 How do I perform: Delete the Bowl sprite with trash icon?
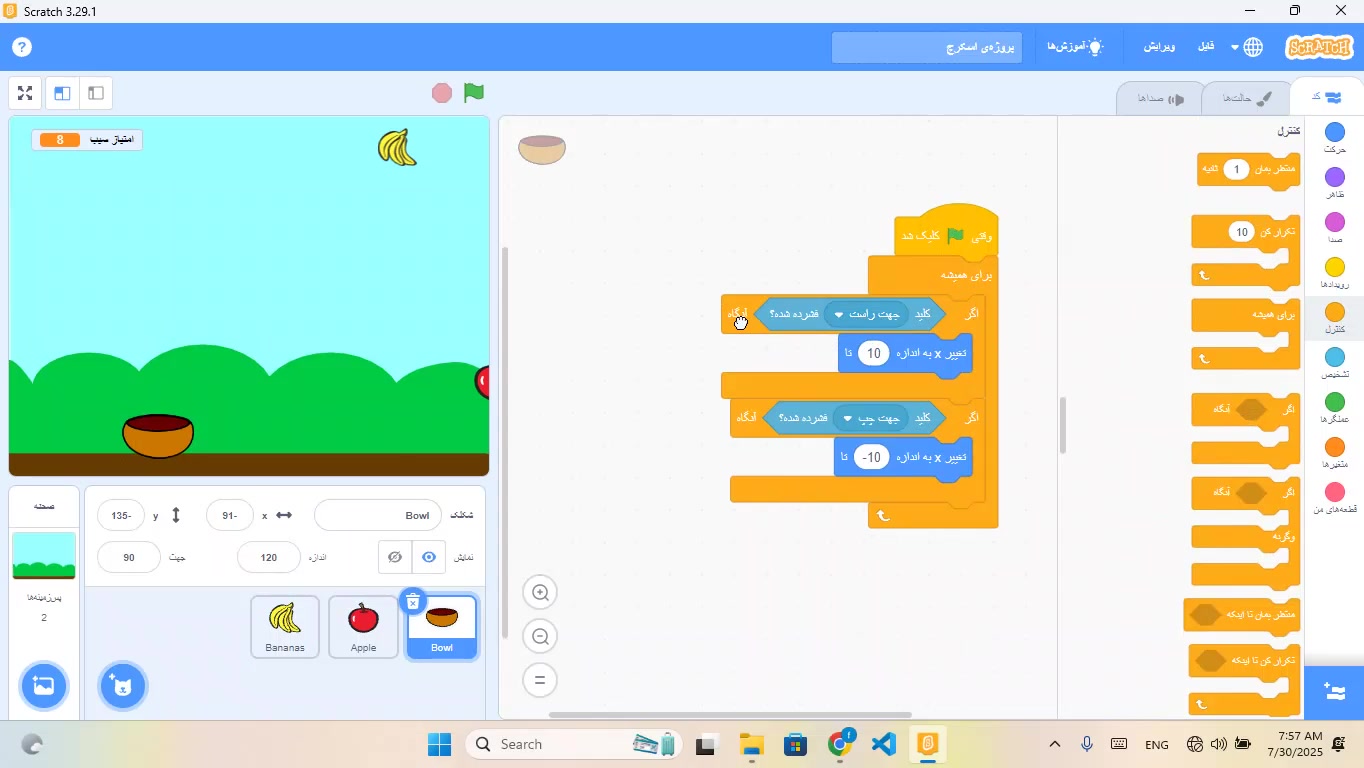click(x=413, y=601)
